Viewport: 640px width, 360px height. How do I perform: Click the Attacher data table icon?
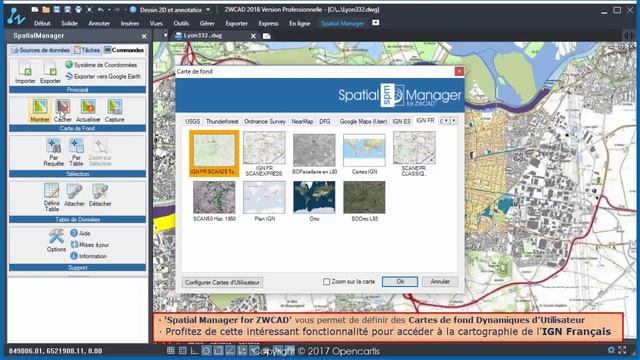74,195
